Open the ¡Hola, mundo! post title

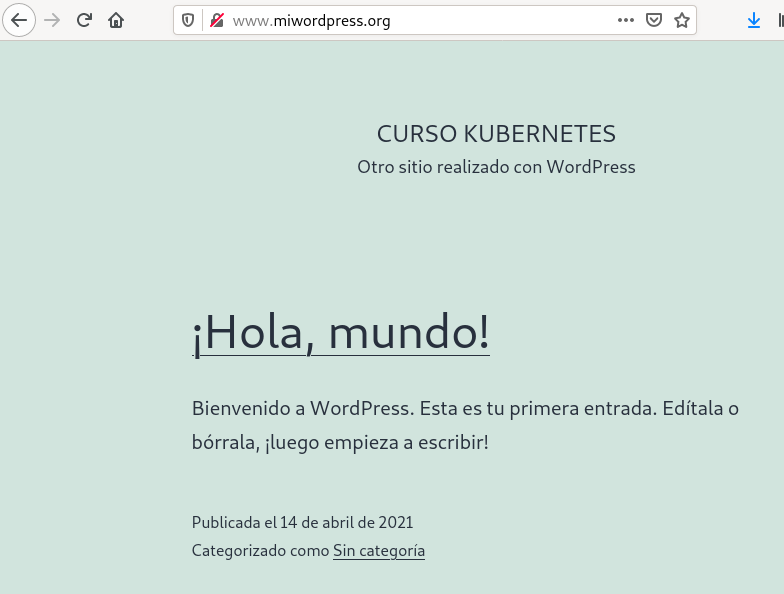point(340,333)
